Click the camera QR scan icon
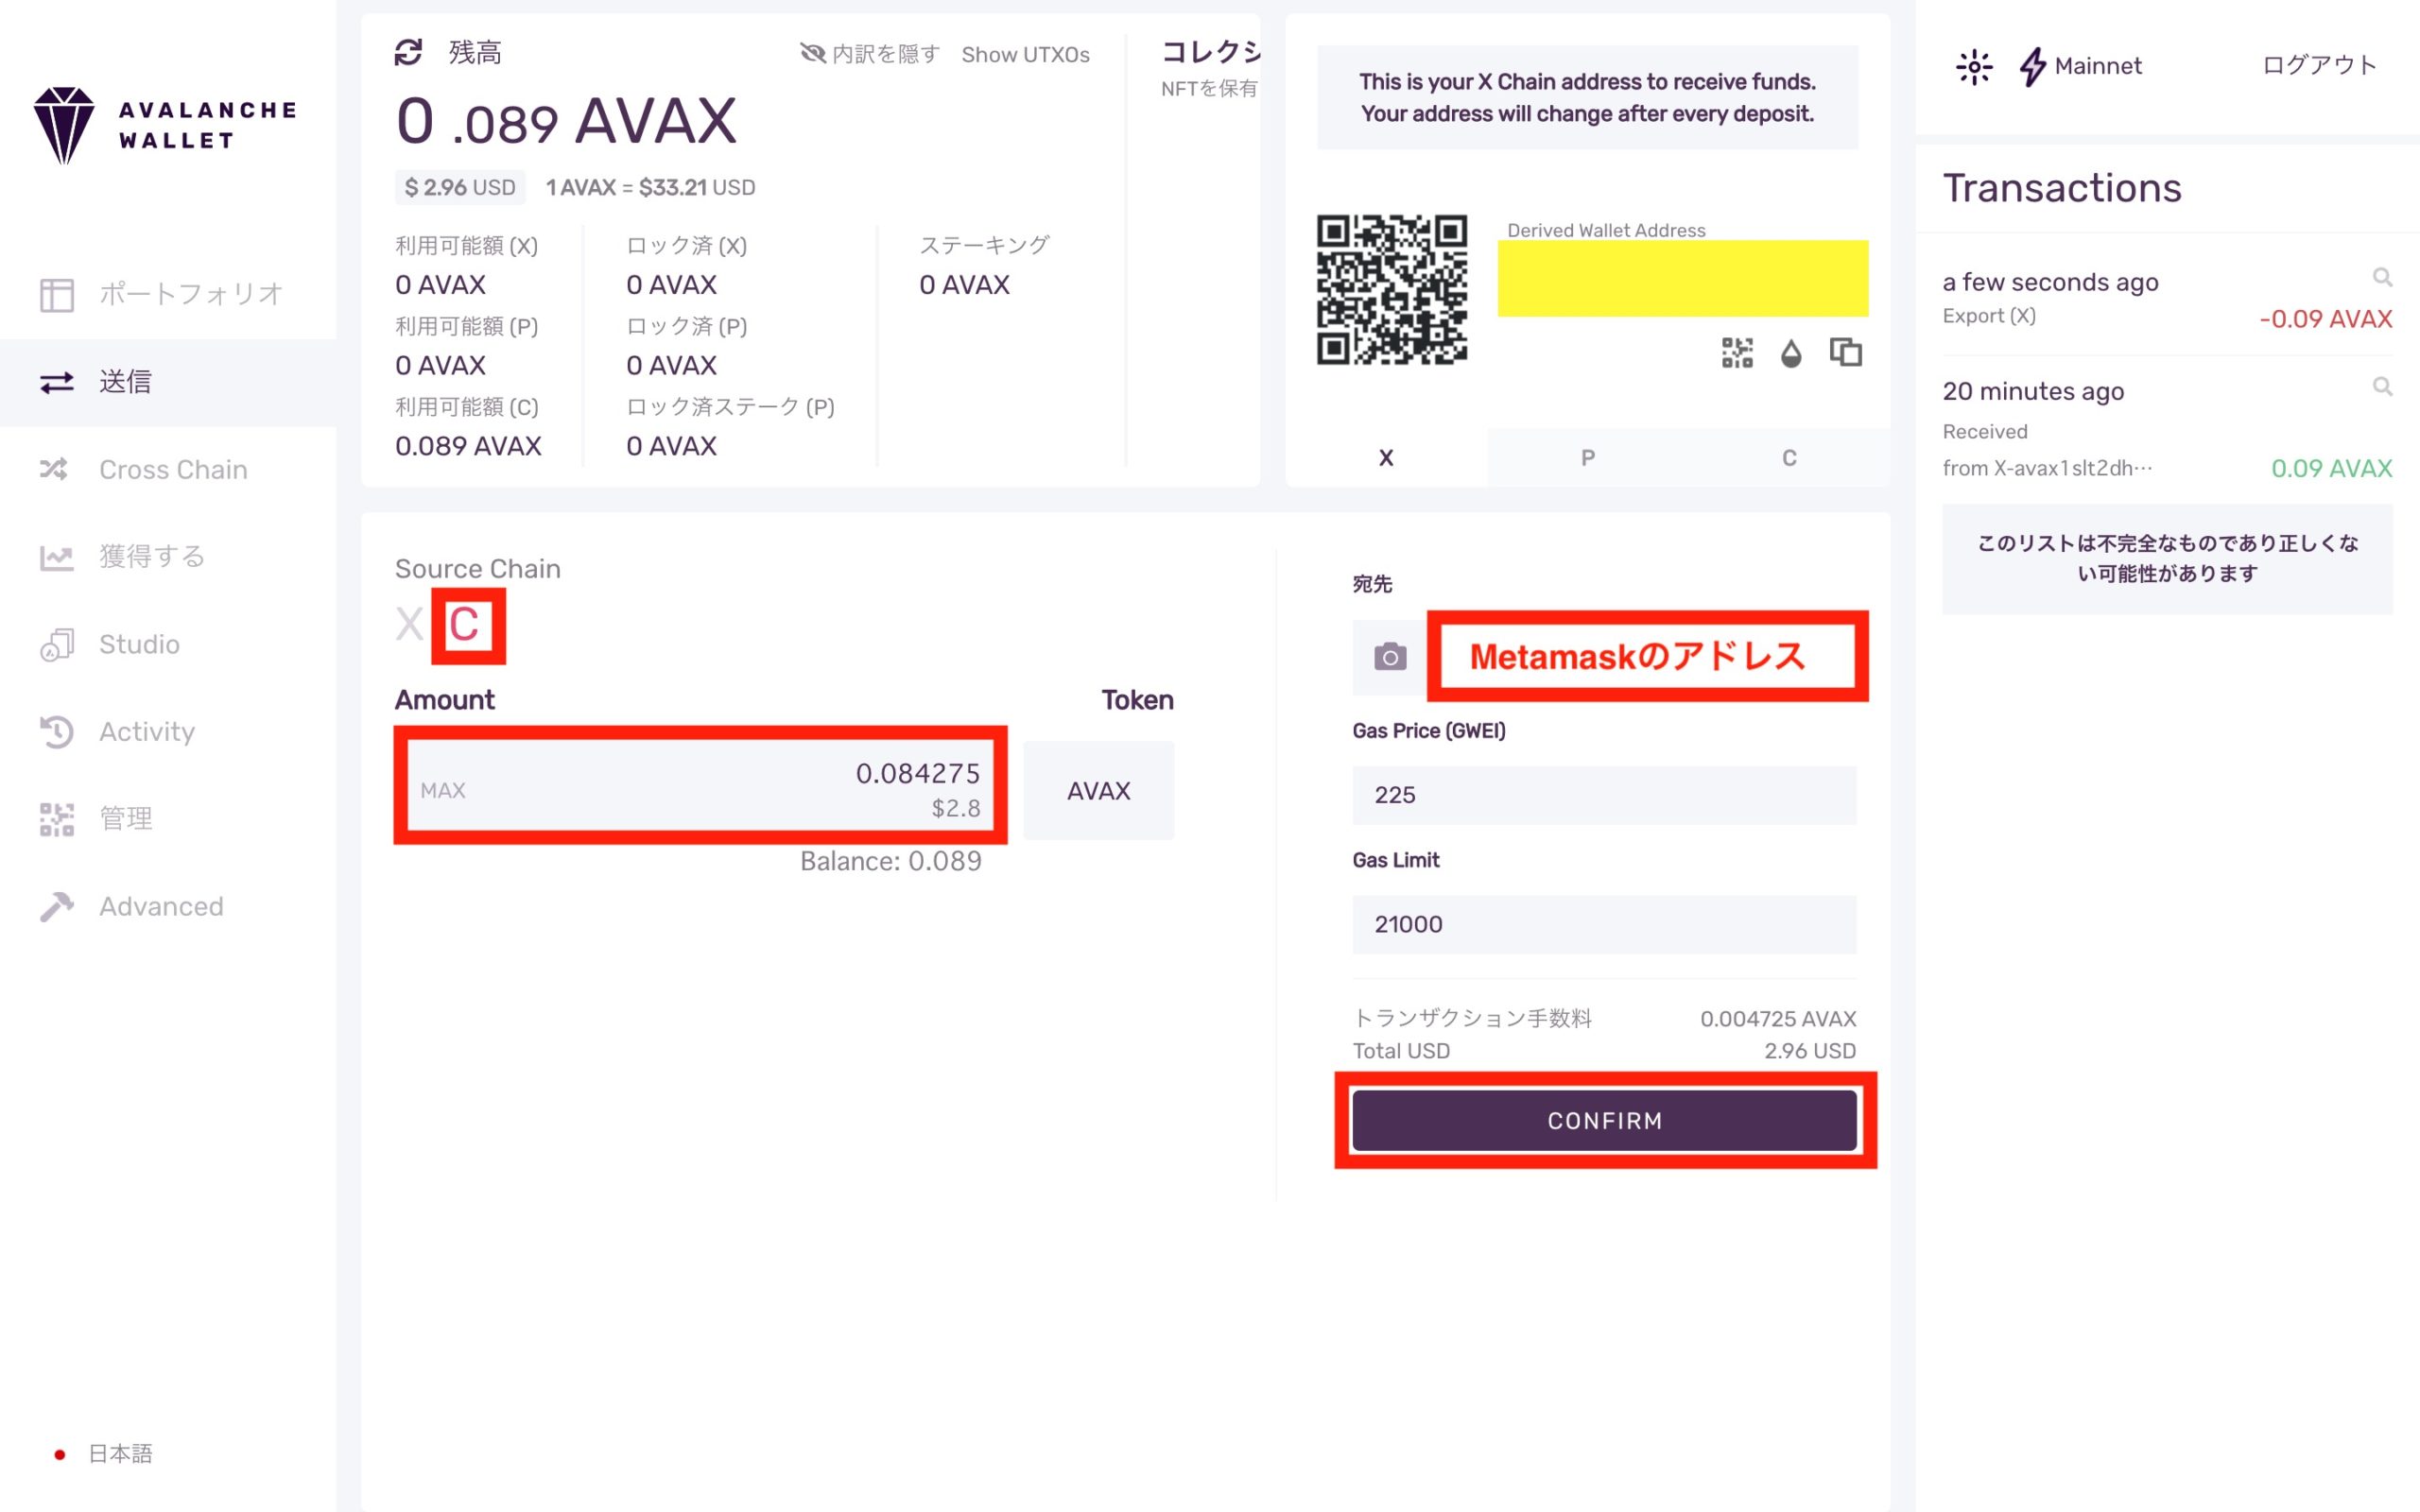The image size is (2420, 1512). (1389, 657)
